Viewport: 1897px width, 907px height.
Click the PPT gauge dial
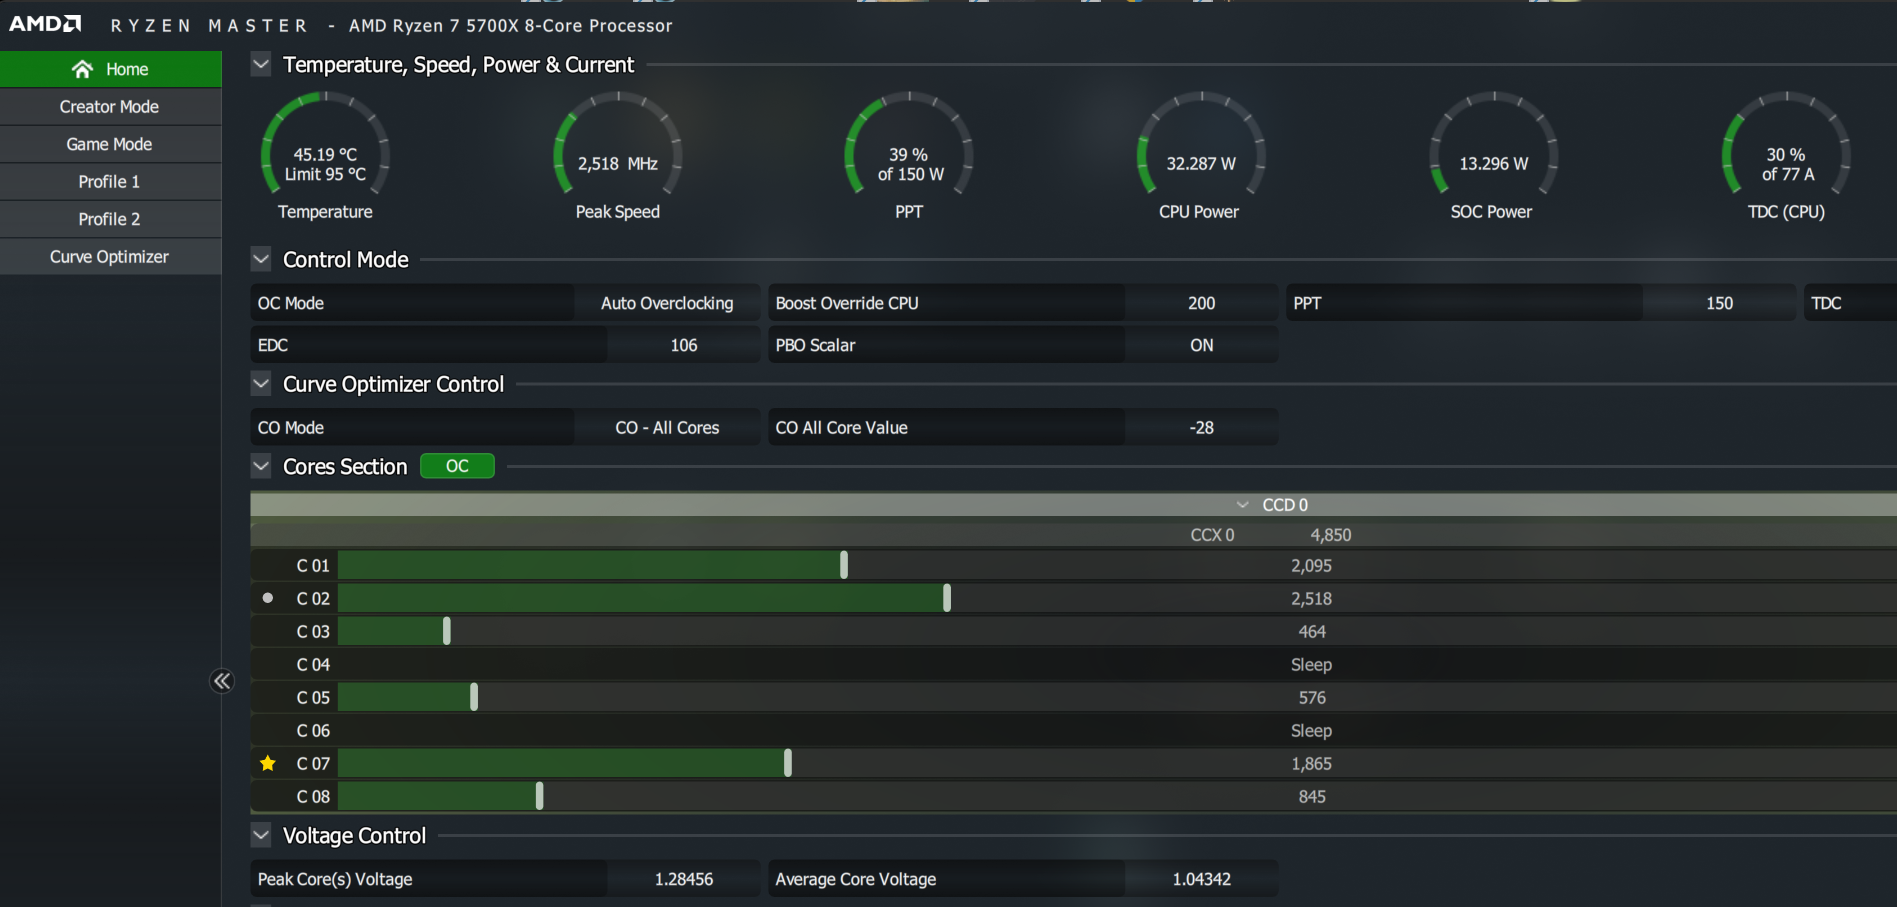click(x=910, y=144)
